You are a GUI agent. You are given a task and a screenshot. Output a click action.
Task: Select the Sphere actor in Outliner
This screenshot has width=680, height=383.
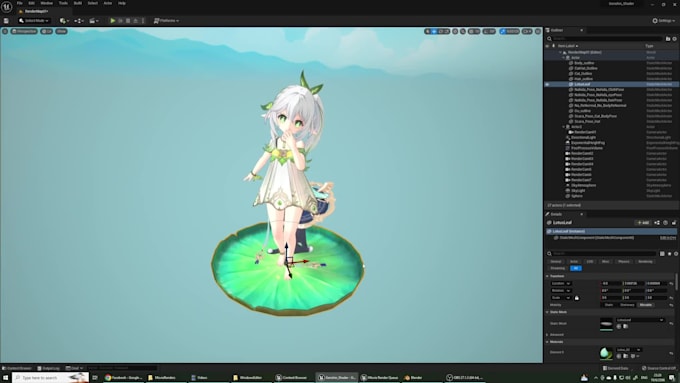tap(577, 196)
